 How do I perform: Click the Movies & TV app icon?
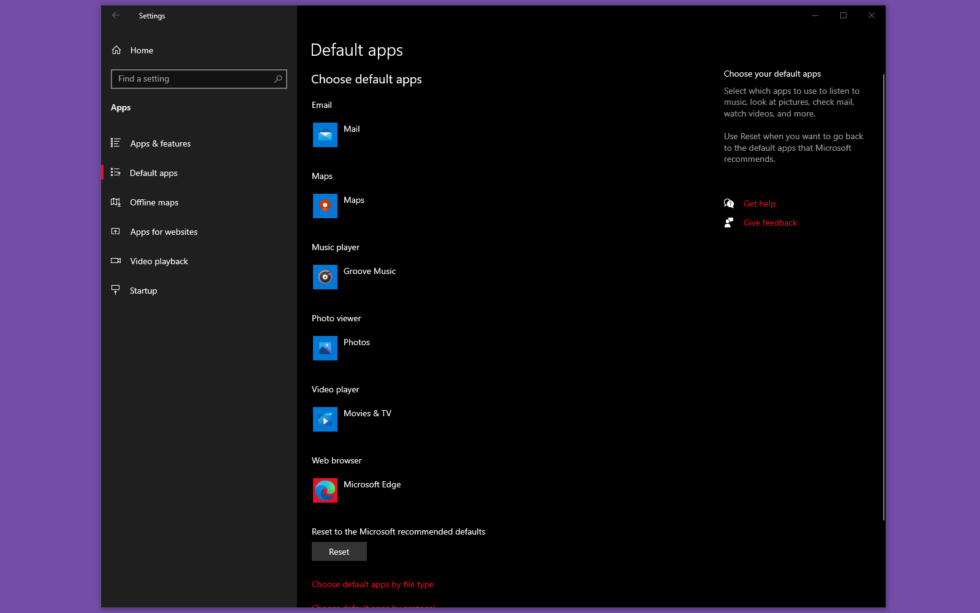(x=325, y=419)
